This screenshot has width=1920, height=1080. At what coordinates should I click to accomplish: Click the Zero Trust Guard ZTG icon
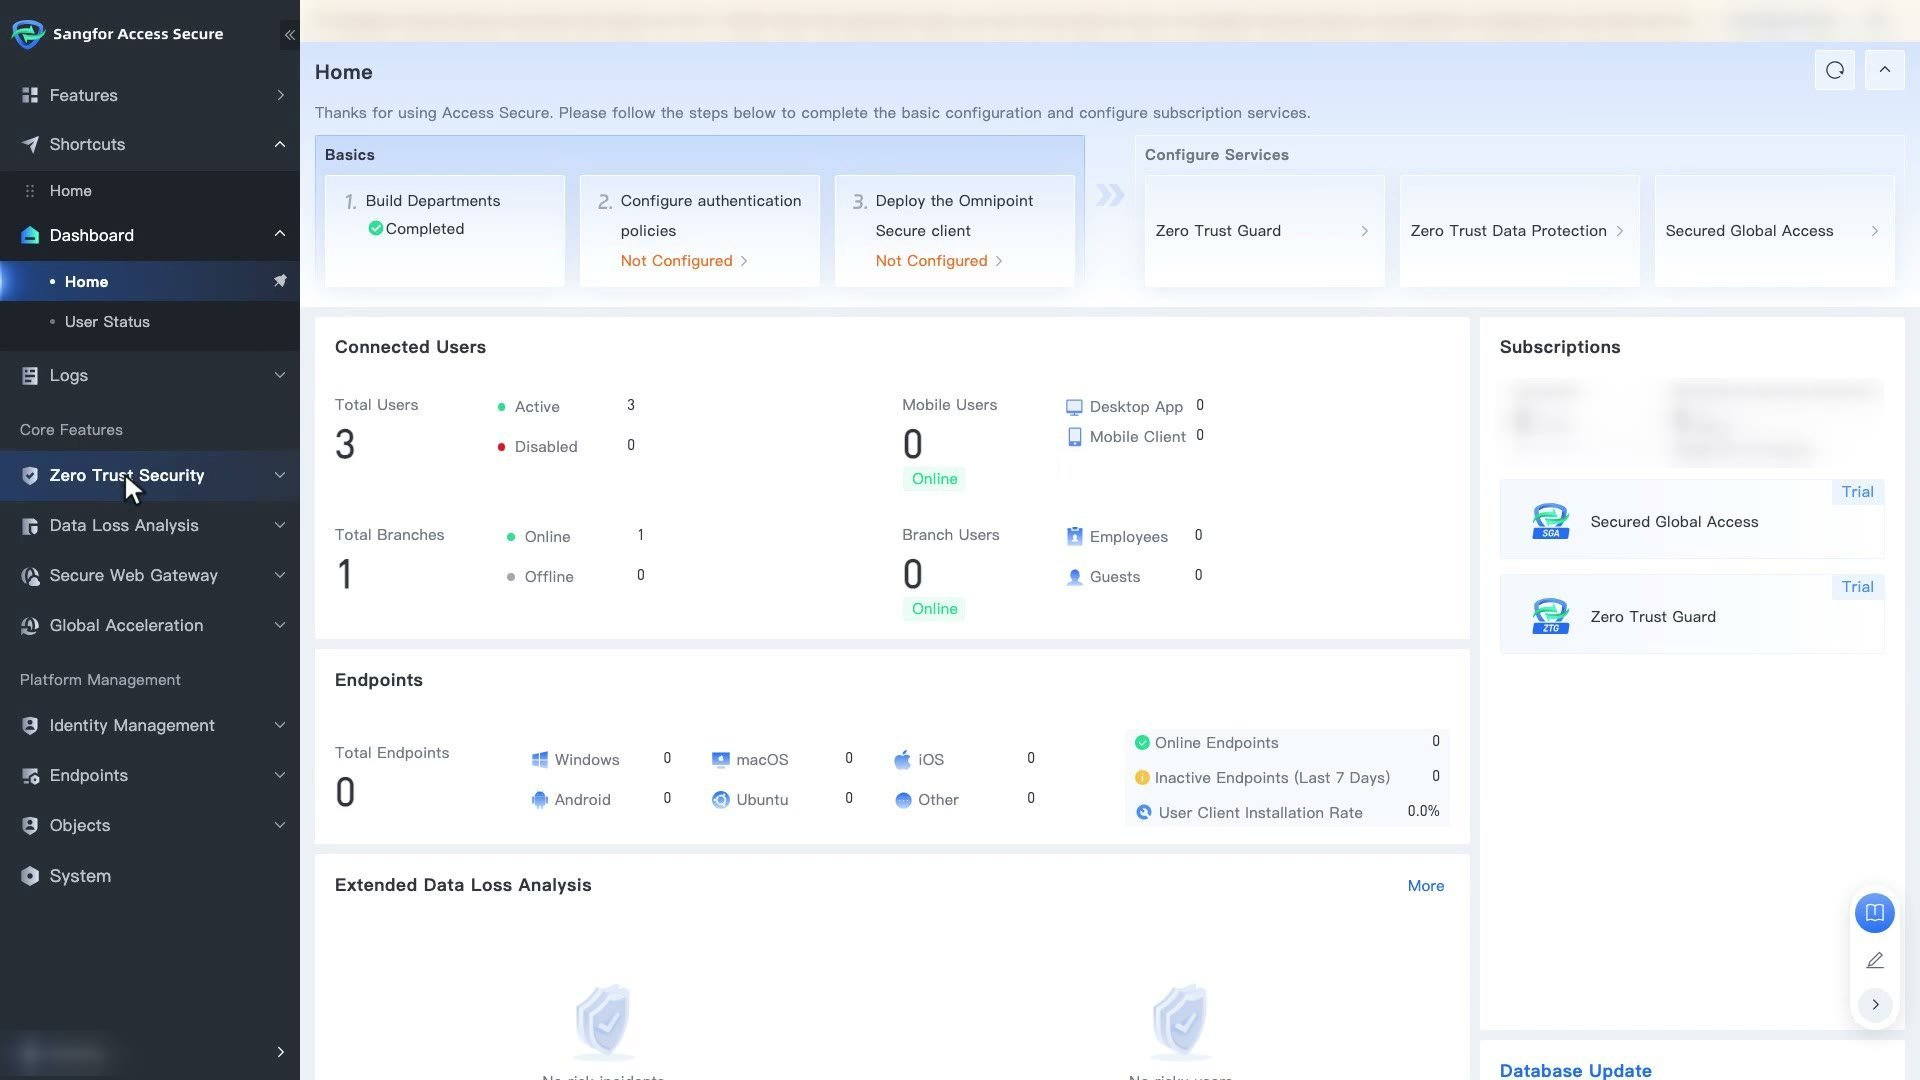[x=1550, y=616]
